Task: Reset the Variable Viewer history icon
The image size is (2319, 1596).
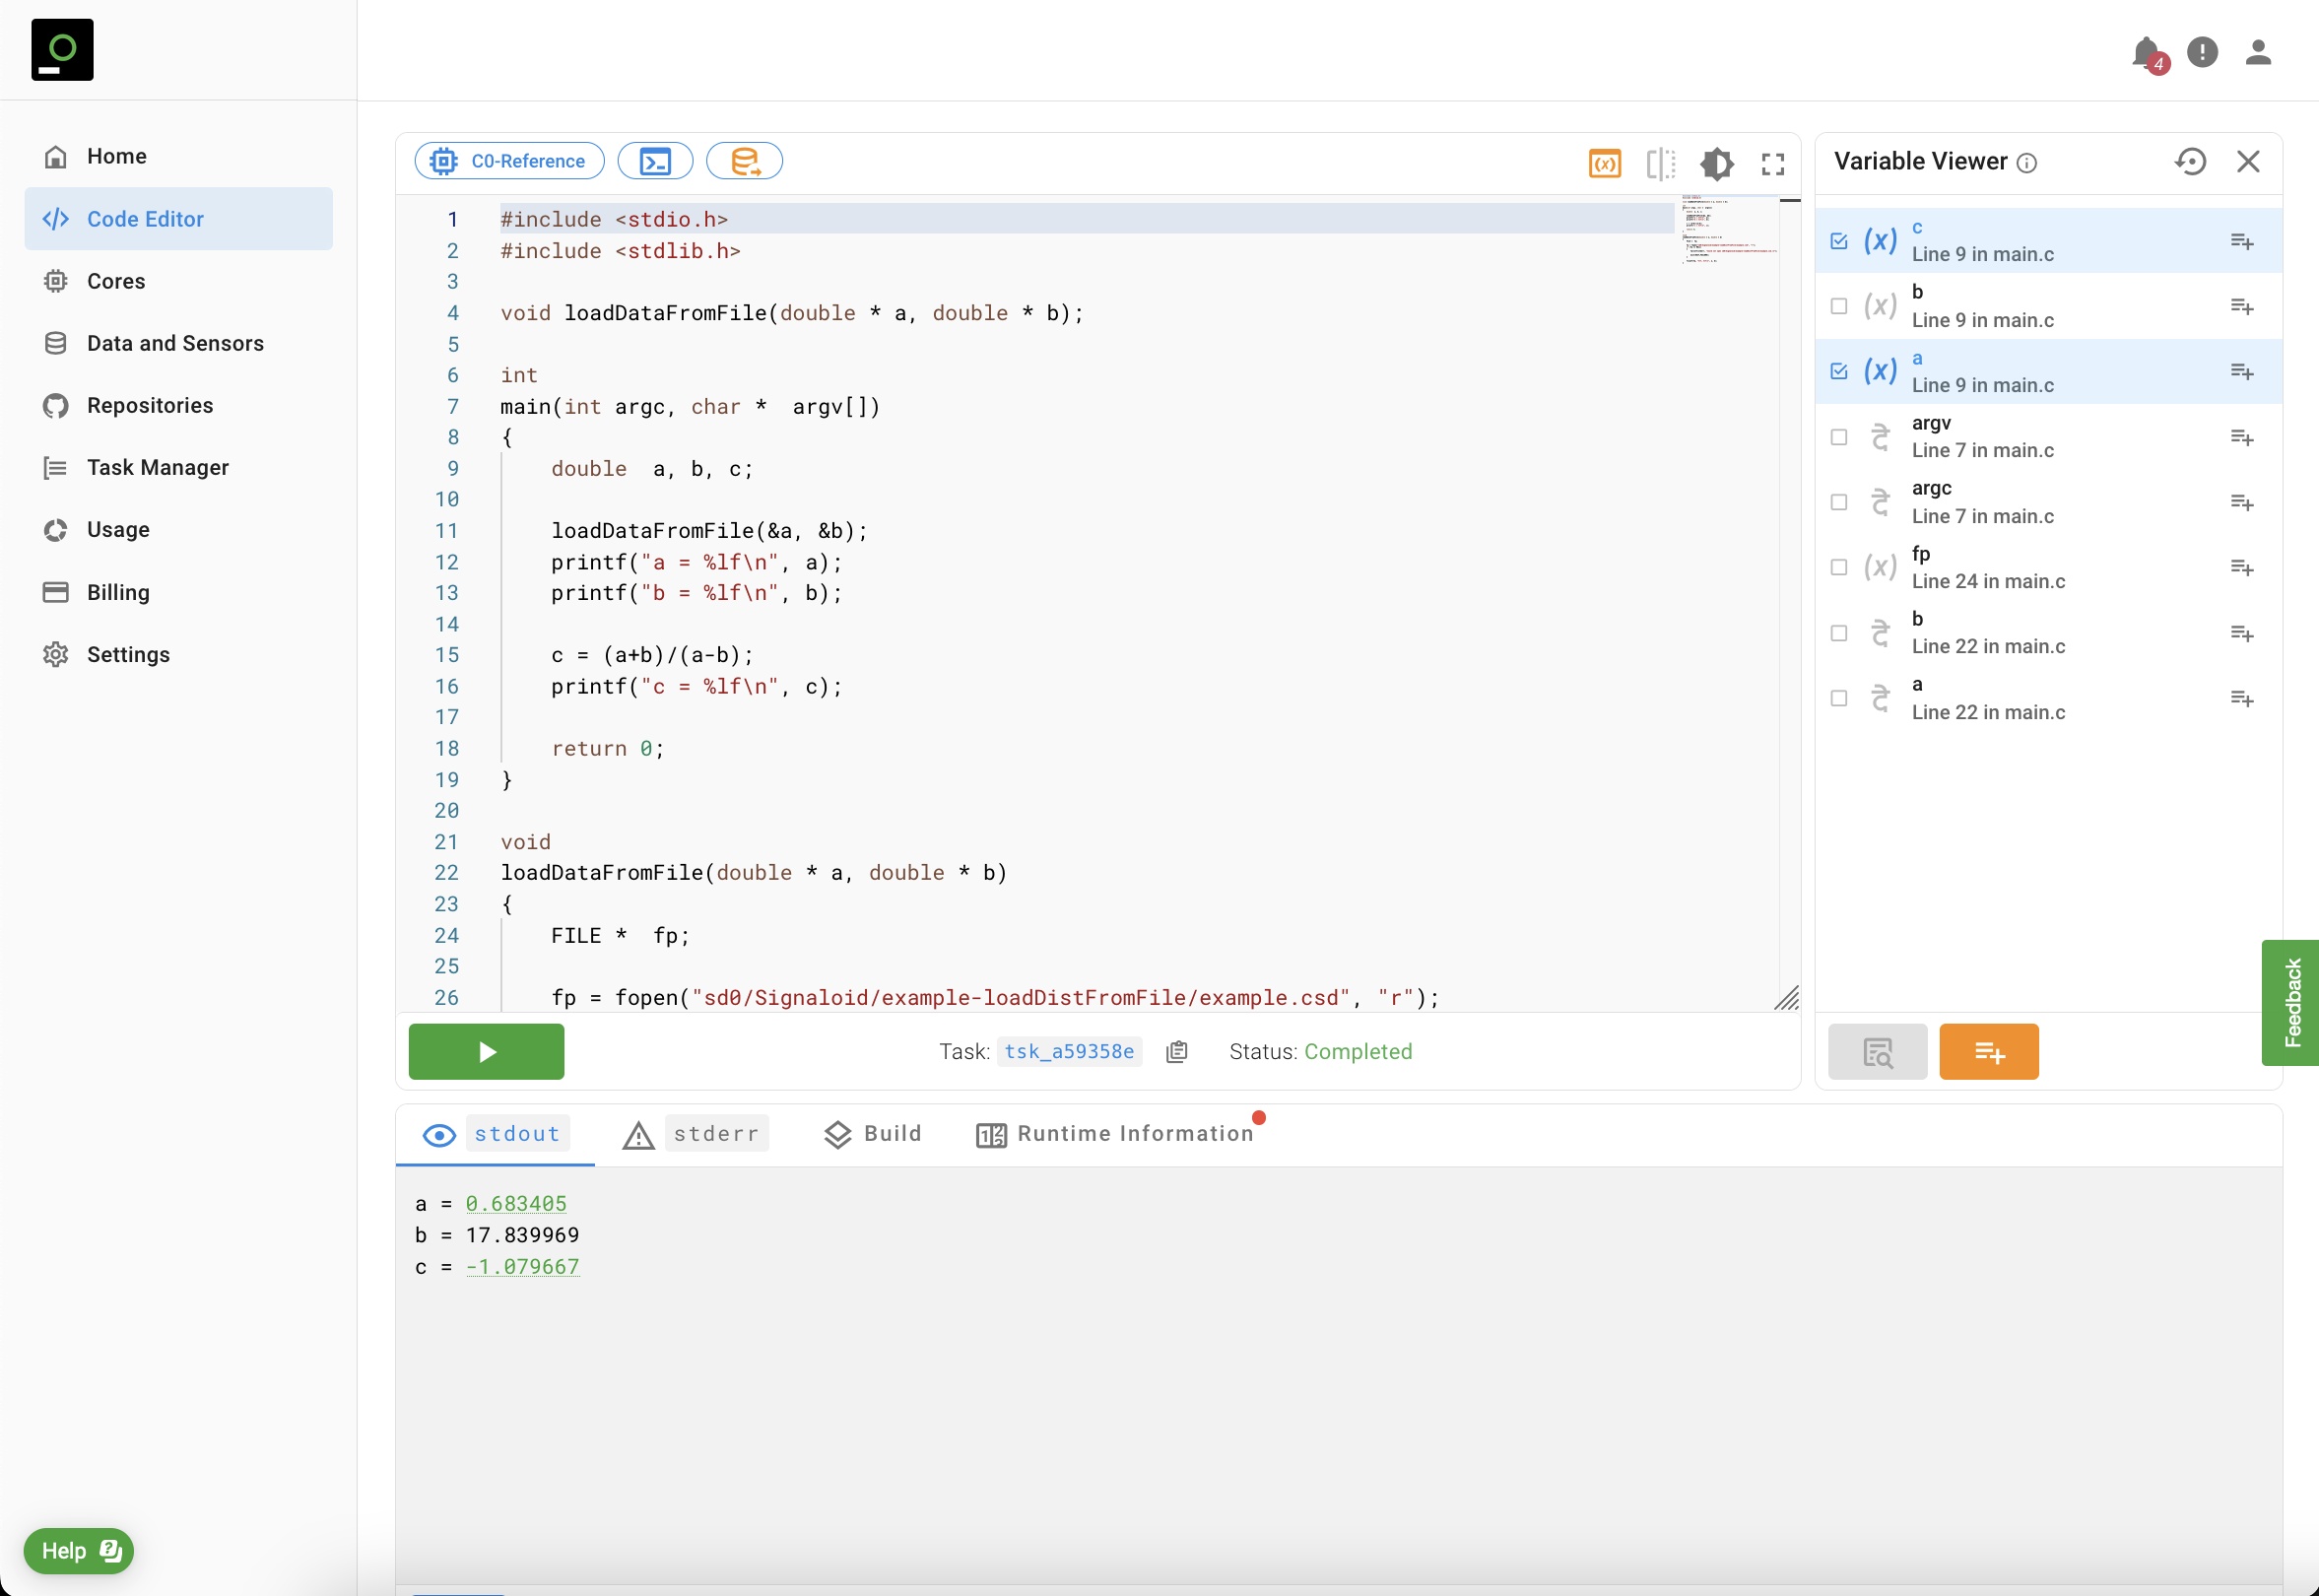Action: click(2190, 161)
